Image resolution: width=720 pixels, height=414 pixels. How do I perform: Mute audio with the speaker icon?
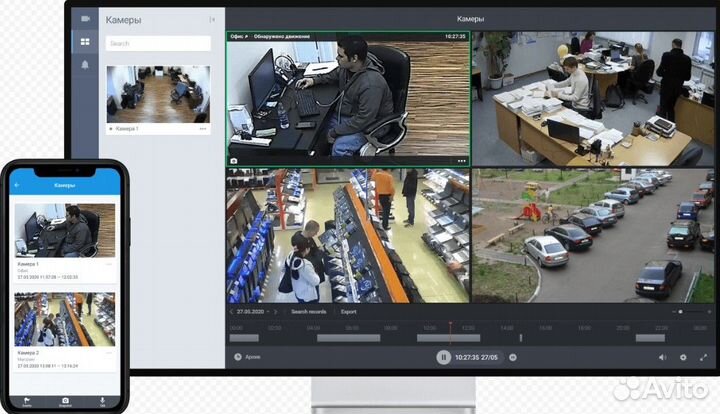point(662,357)
